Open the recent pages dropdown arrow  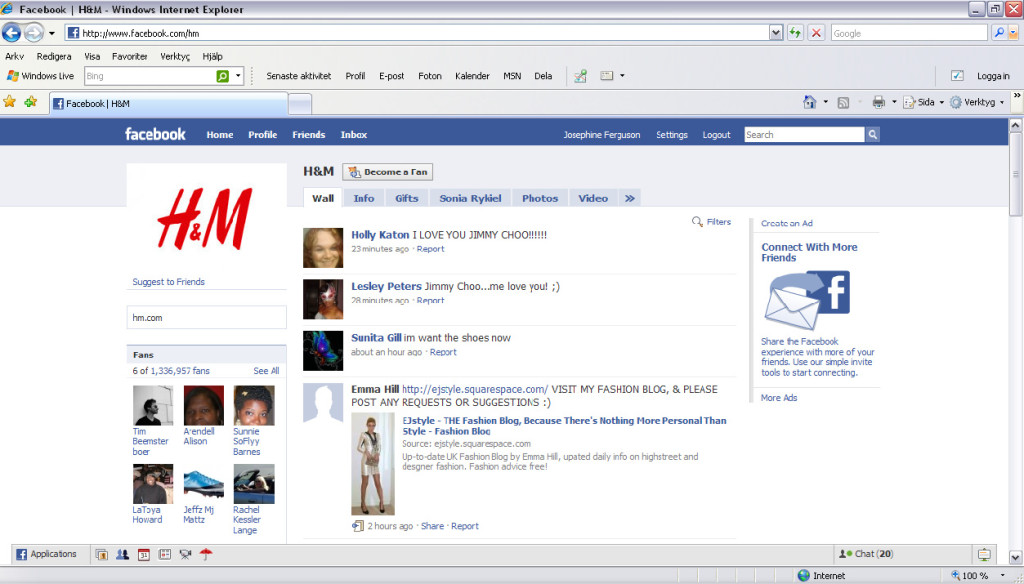52,33
